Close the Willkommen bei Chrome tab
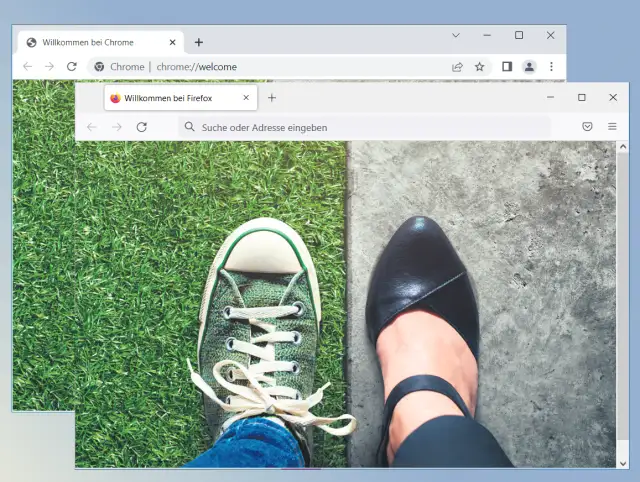 172,42
